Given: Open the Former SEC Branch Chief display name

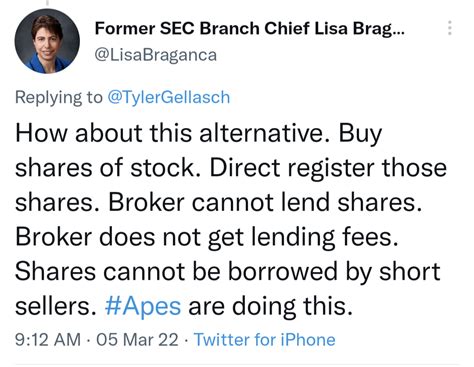Looking at the screenshot, I should tap(250, 28).
